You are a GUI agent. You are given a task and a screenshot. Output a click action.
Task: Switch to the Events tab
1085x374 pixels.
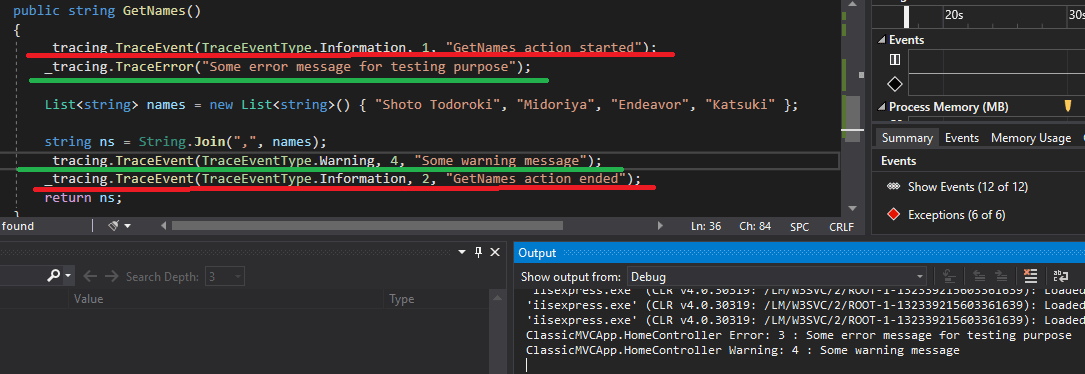(962, 138)
